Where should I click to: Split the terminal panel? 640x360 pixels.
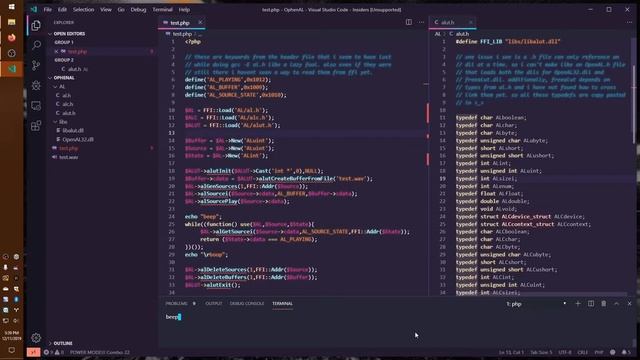click(591, 304)
